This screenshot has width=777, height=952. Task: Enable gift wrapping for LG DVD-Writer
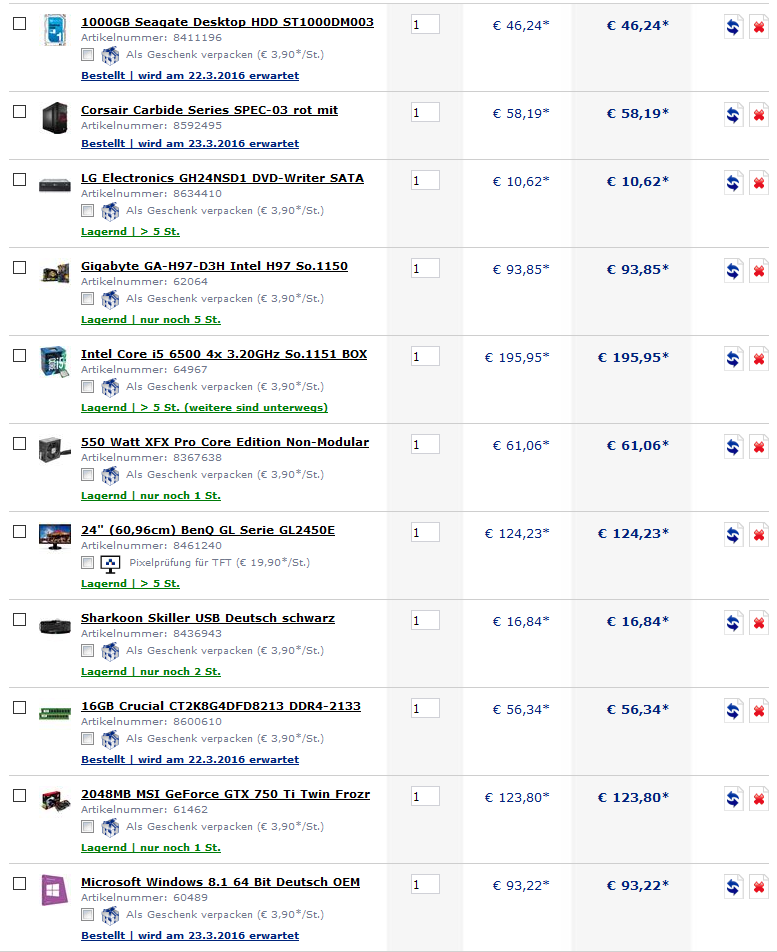click(x=88, y=211)
